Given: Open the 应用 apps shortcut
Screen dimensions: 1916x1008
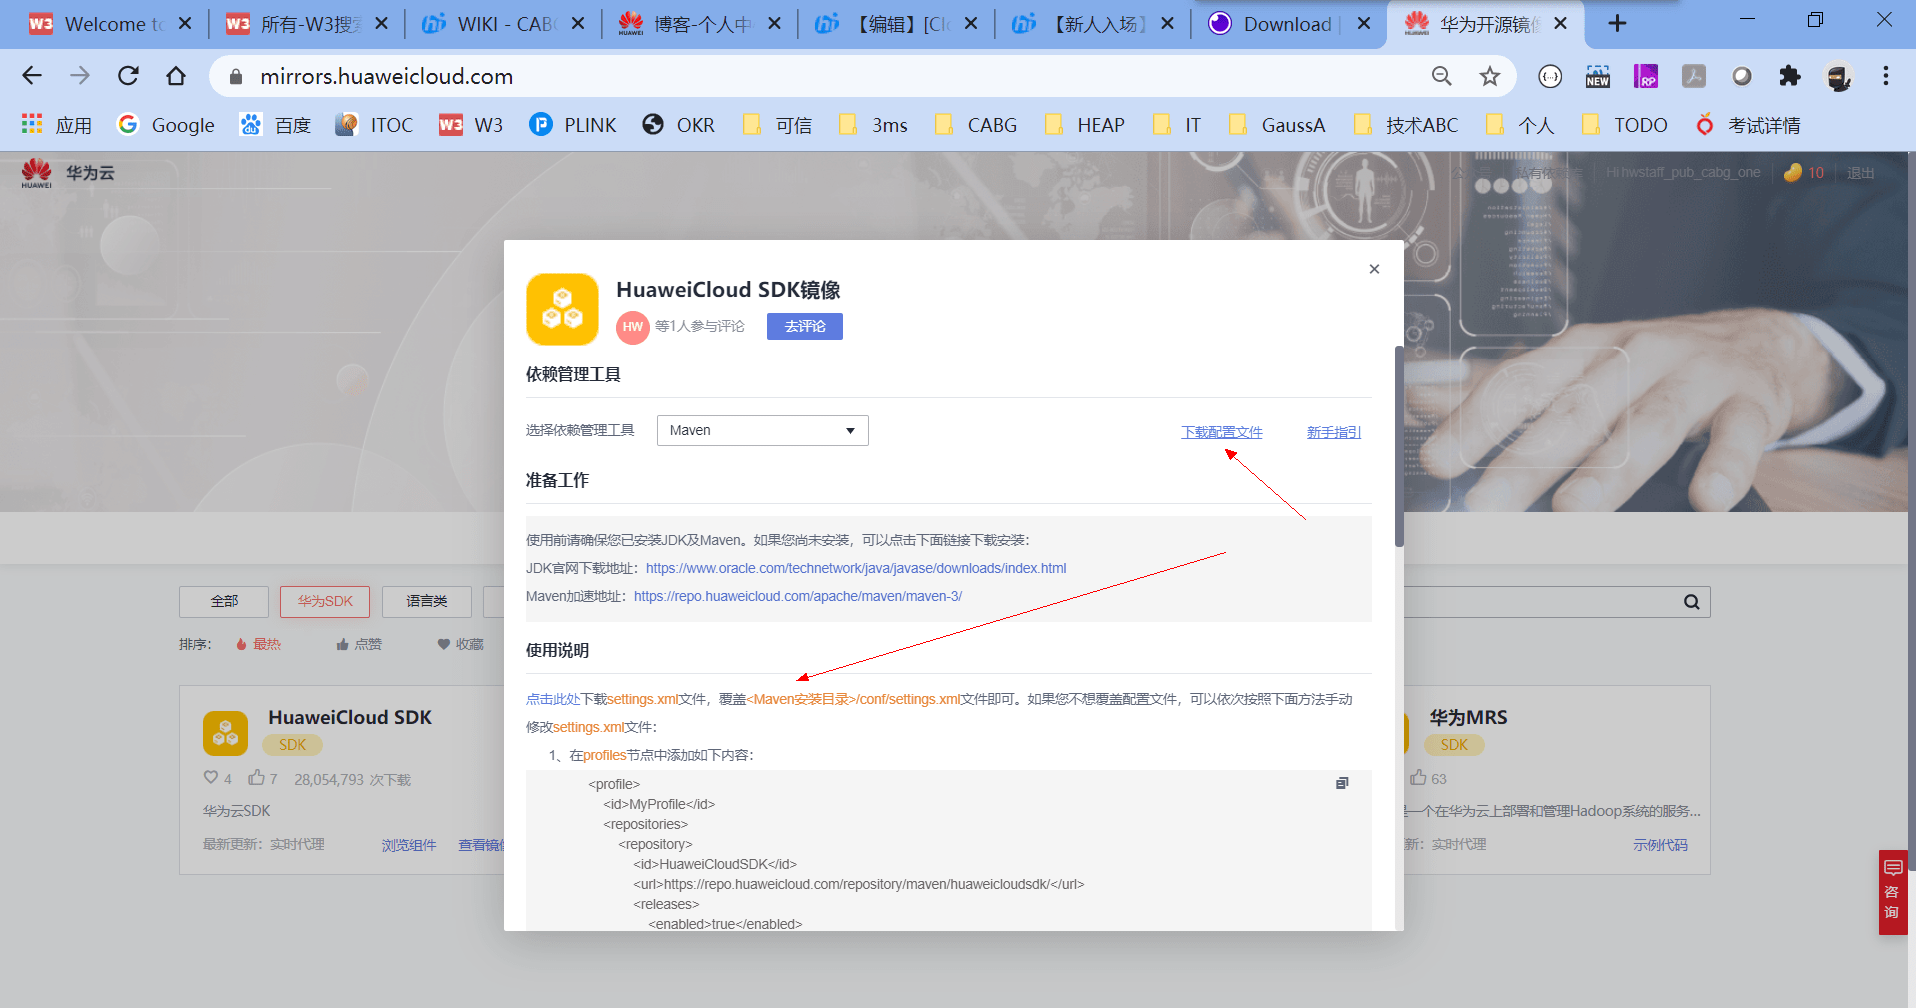Looking at the screenshot, I should 56,125.
